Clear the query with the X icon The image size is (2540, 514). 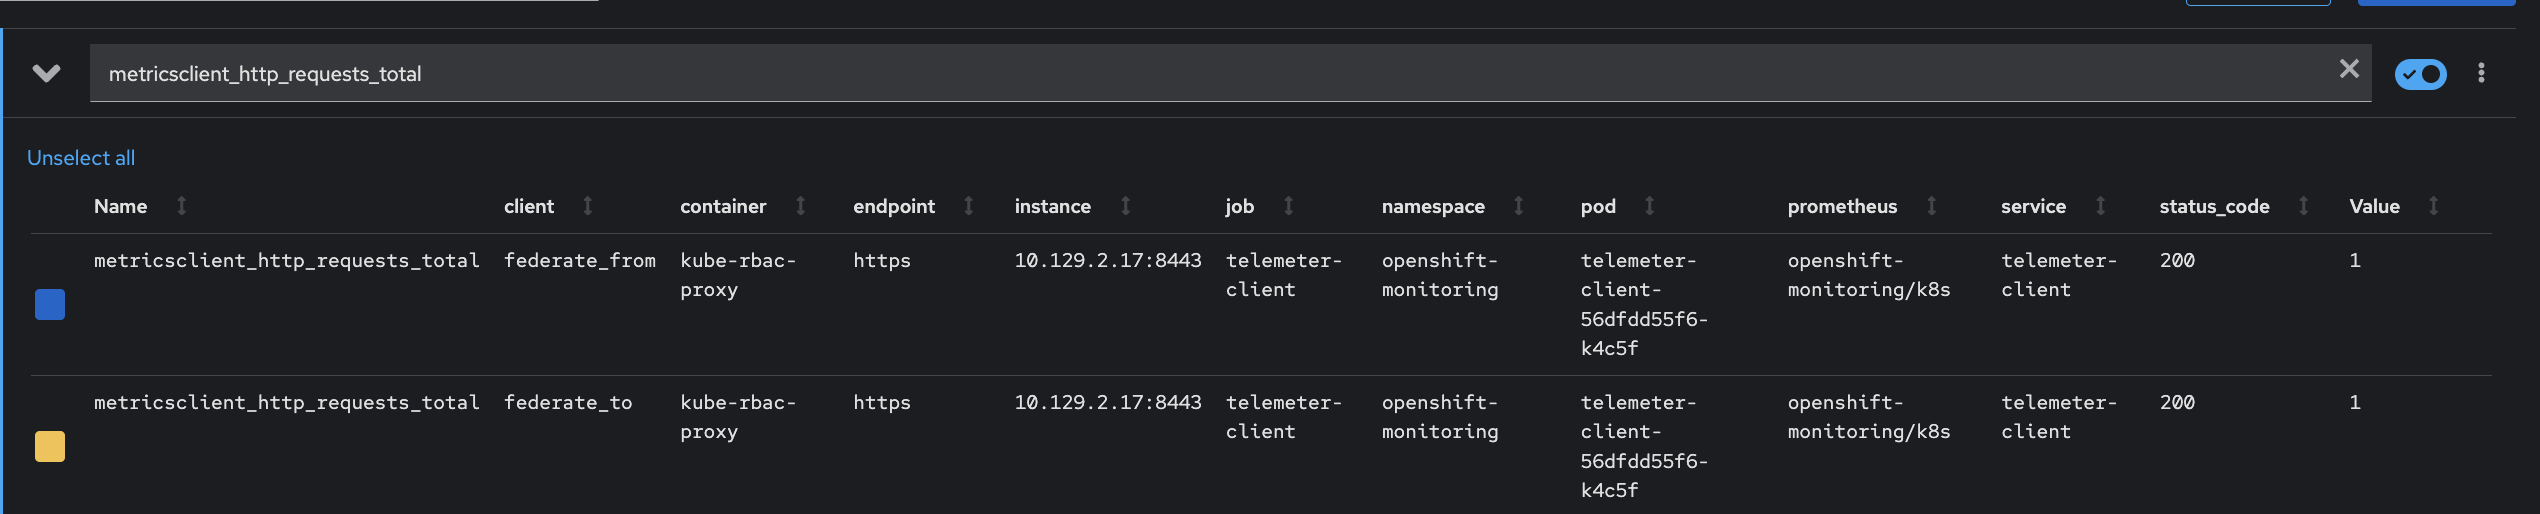tap(2349, 69)
